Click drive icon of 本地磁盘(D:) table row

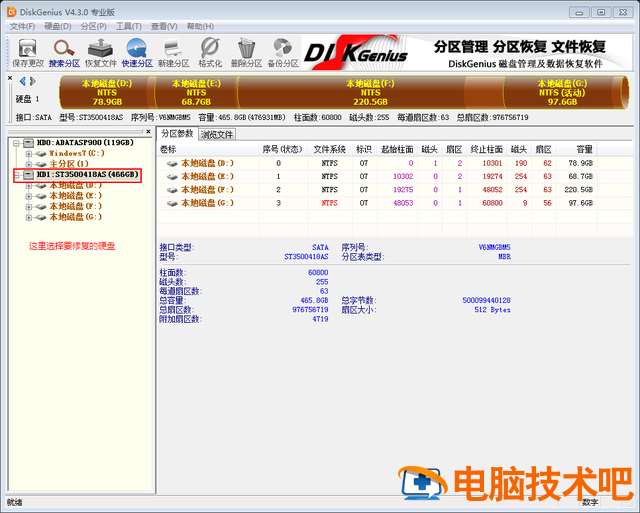point(172,163)
